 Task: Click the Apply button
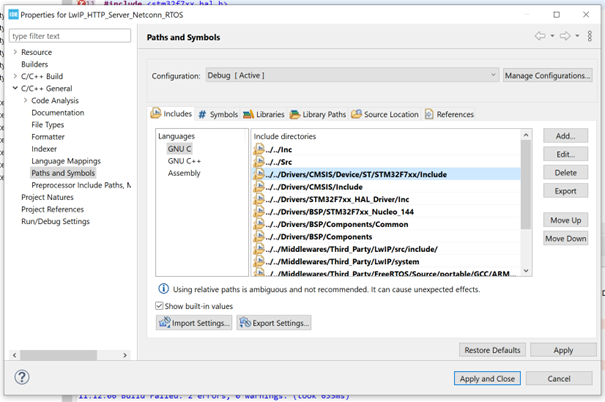click(563, 350)
